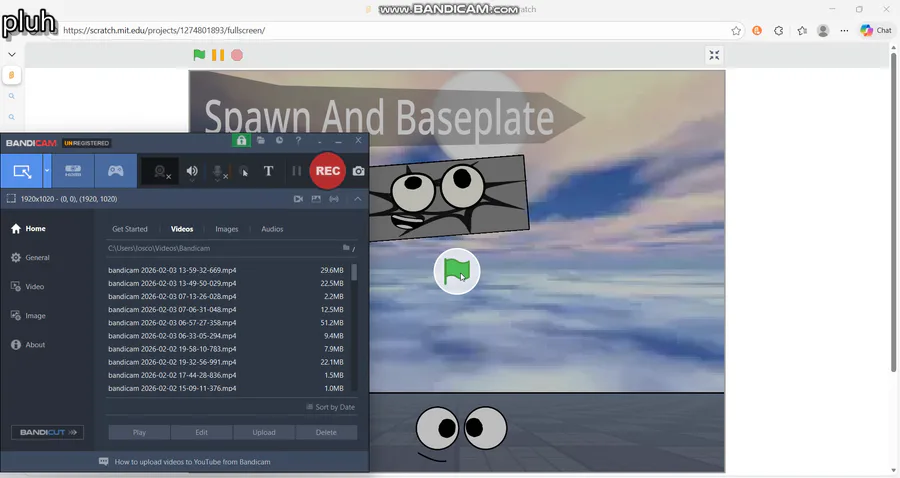
Task: Open How to upload videos to YouTube link
Action: click(192, 462)
